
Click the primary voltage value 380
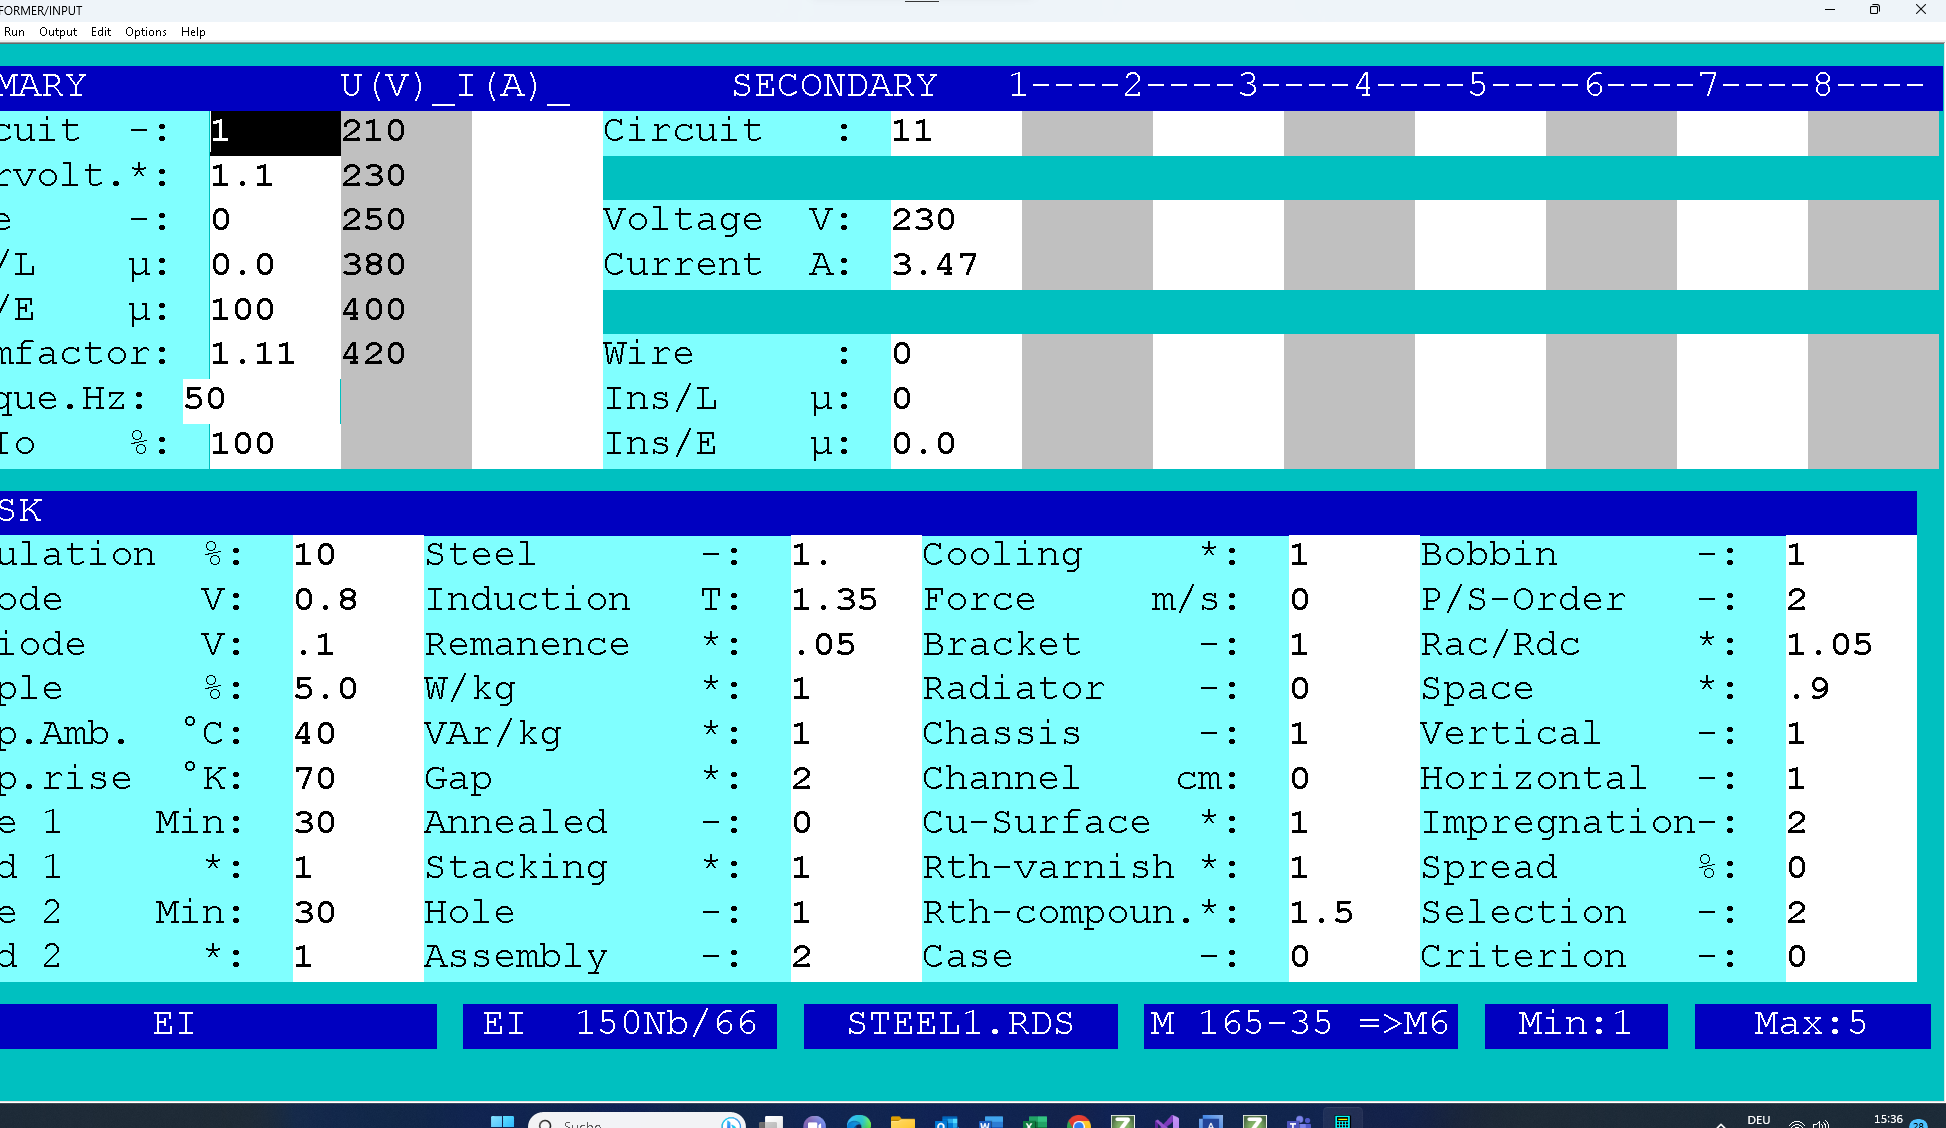pos(406,266)
